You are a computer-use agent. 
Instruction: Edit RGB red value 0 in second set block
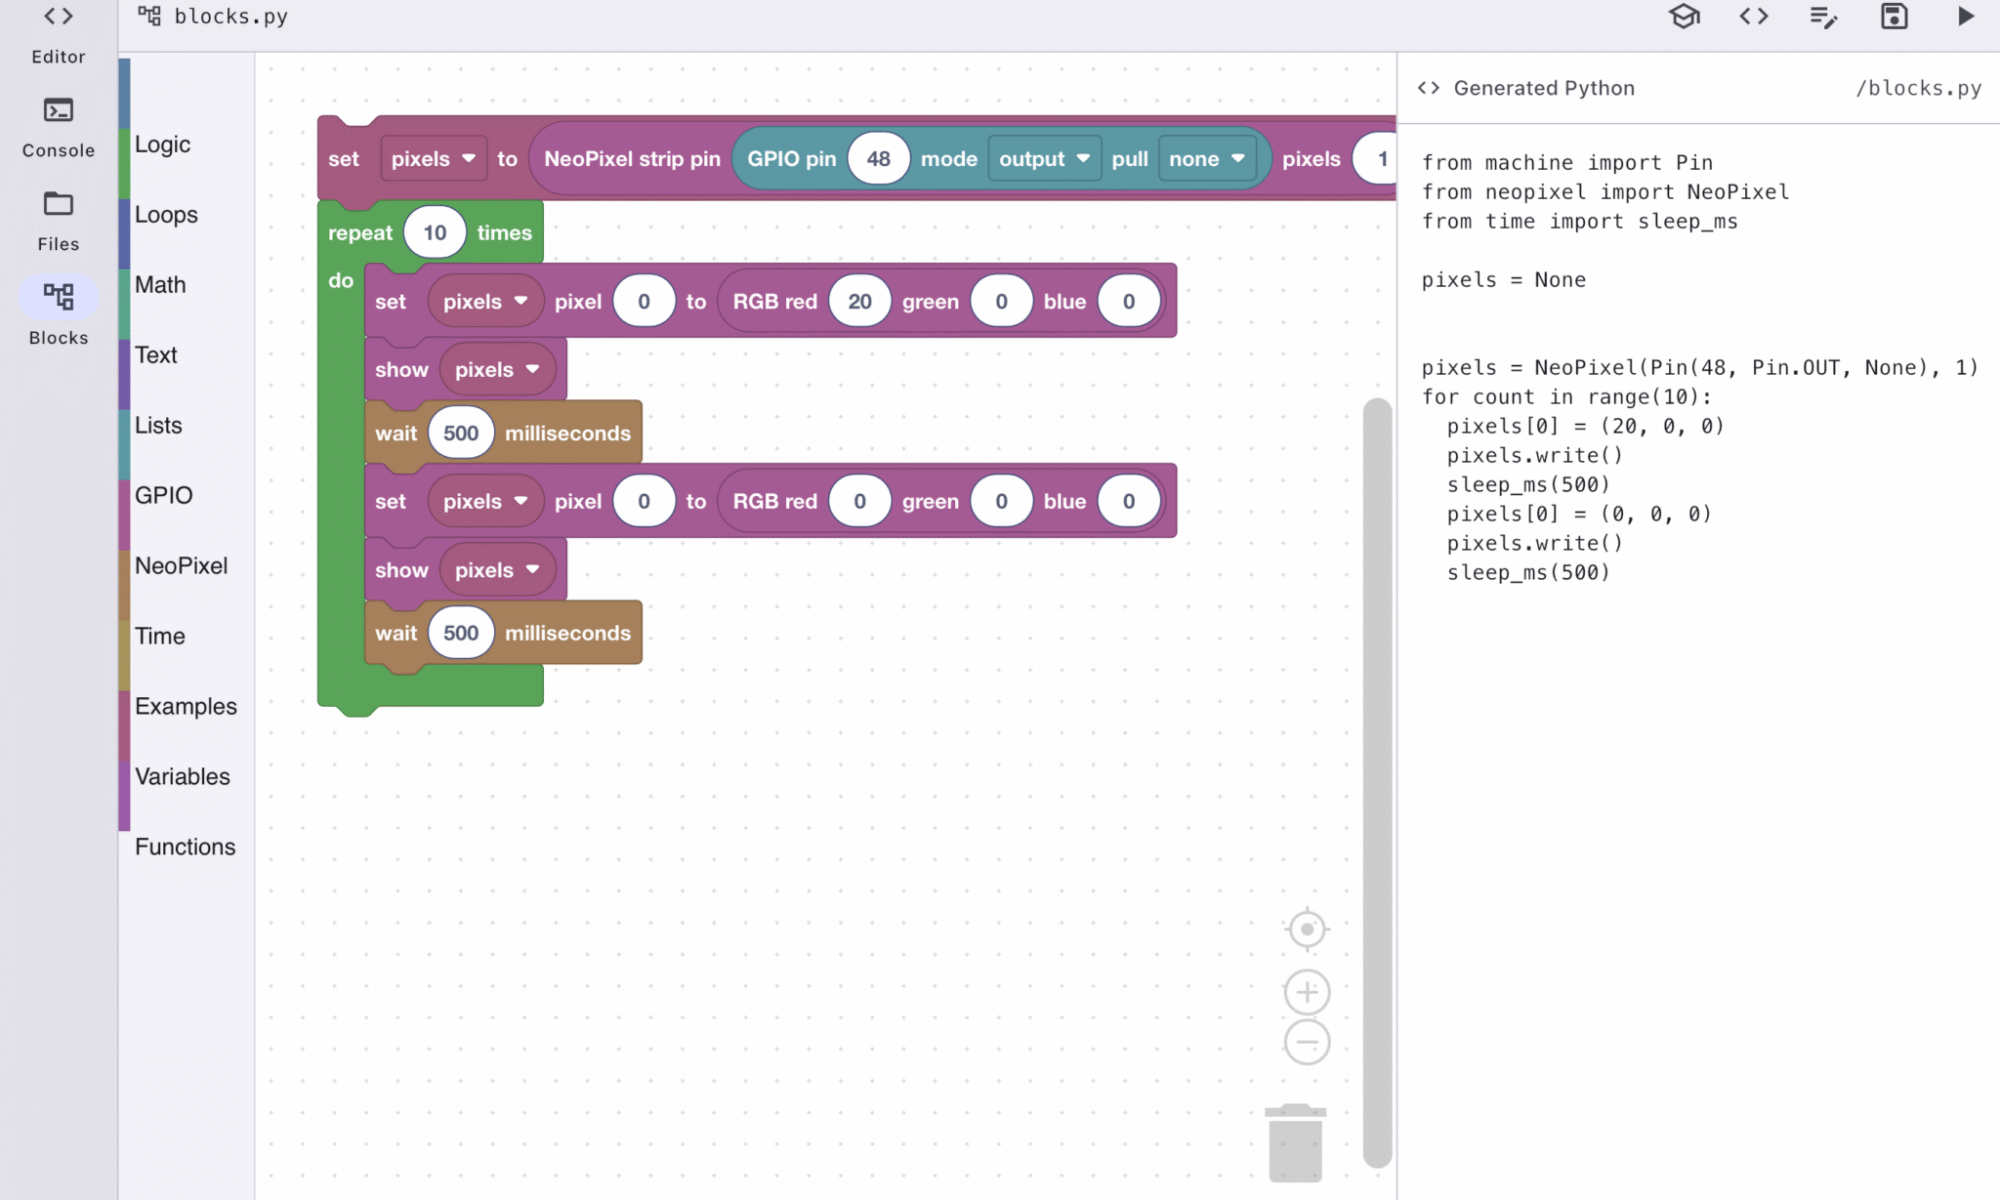860,501
